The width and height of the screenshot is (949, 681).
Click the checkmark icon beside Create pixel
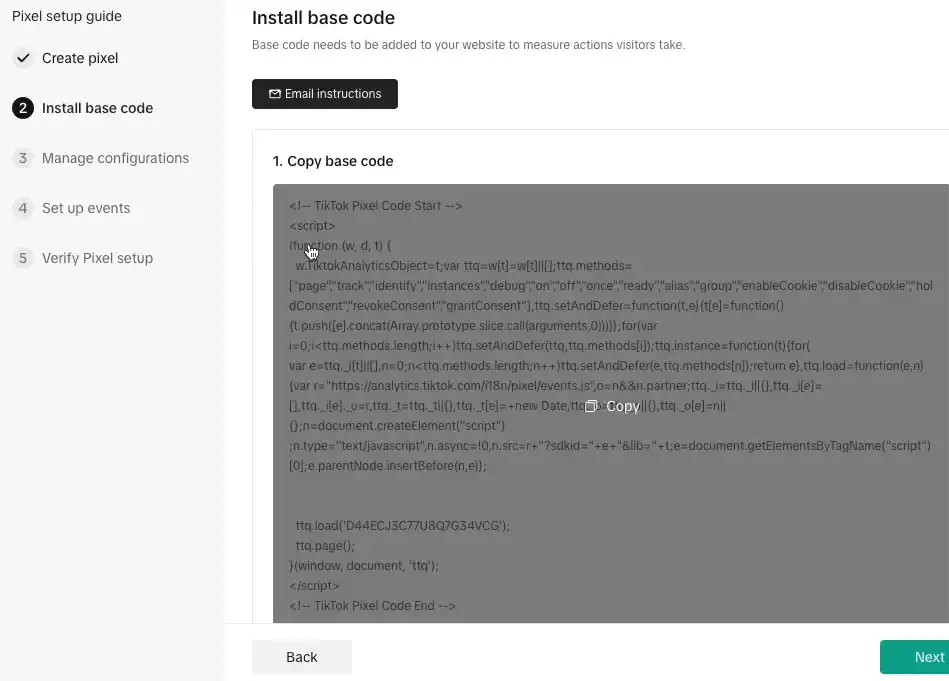23,58
